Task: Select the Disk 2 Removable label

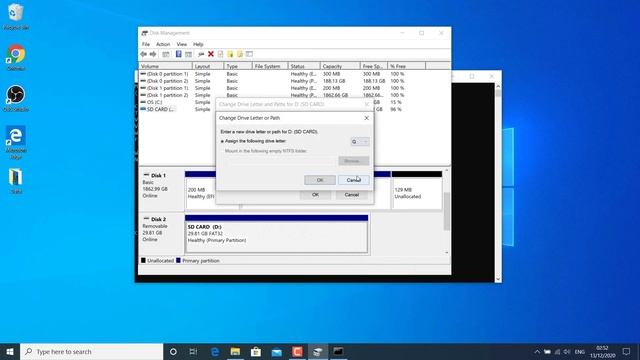Action: coord(162,233)
